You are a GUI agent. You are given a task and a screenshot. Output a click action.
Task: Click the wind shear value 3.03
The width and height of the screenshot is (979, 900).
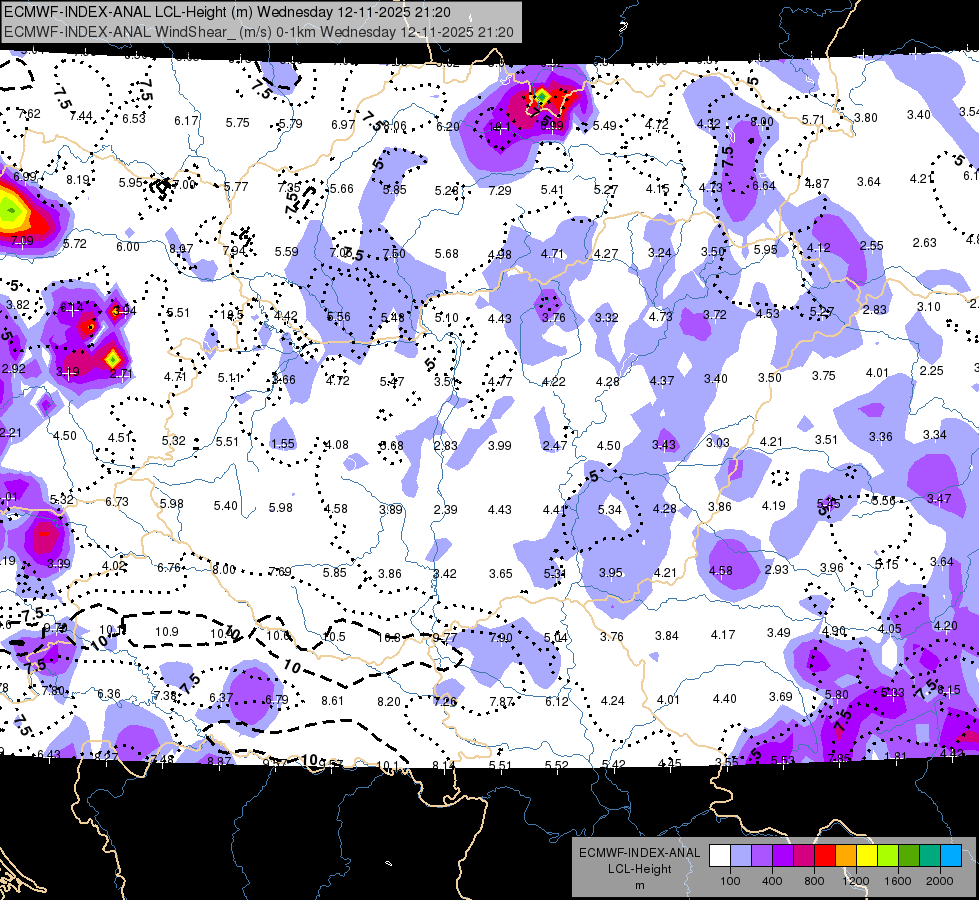point(717,442)
